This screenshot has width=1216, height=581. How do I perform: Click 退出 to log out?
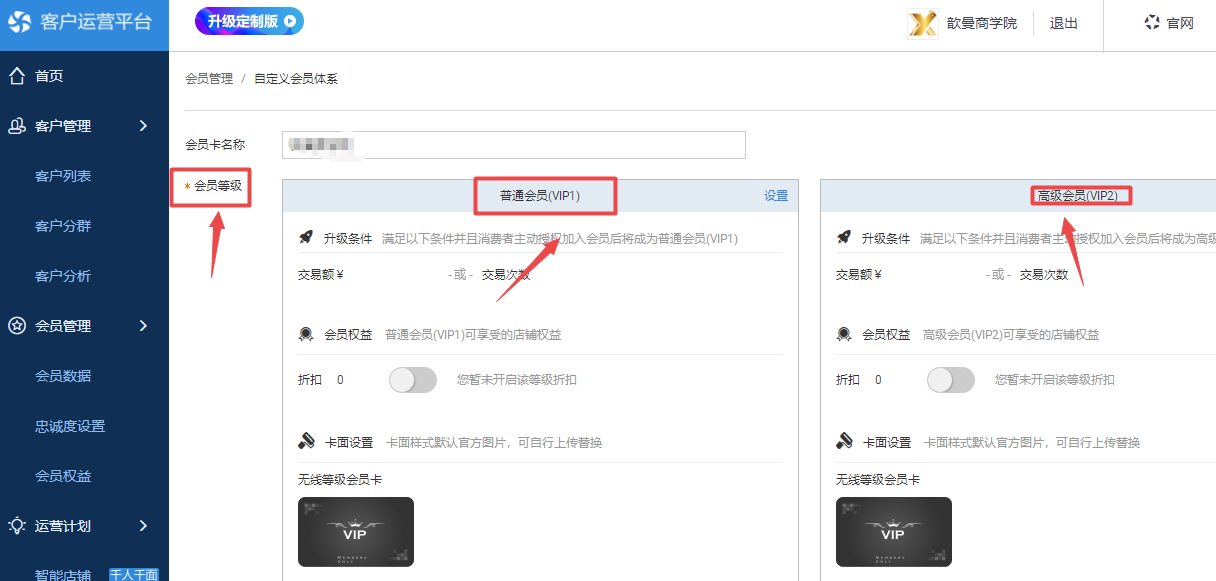tap(1064, 23)
